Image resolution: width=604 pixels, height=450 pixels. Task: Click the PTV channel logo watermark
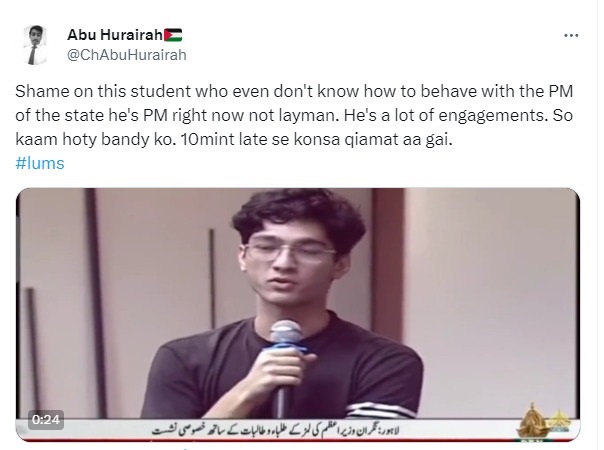point(544,422)
